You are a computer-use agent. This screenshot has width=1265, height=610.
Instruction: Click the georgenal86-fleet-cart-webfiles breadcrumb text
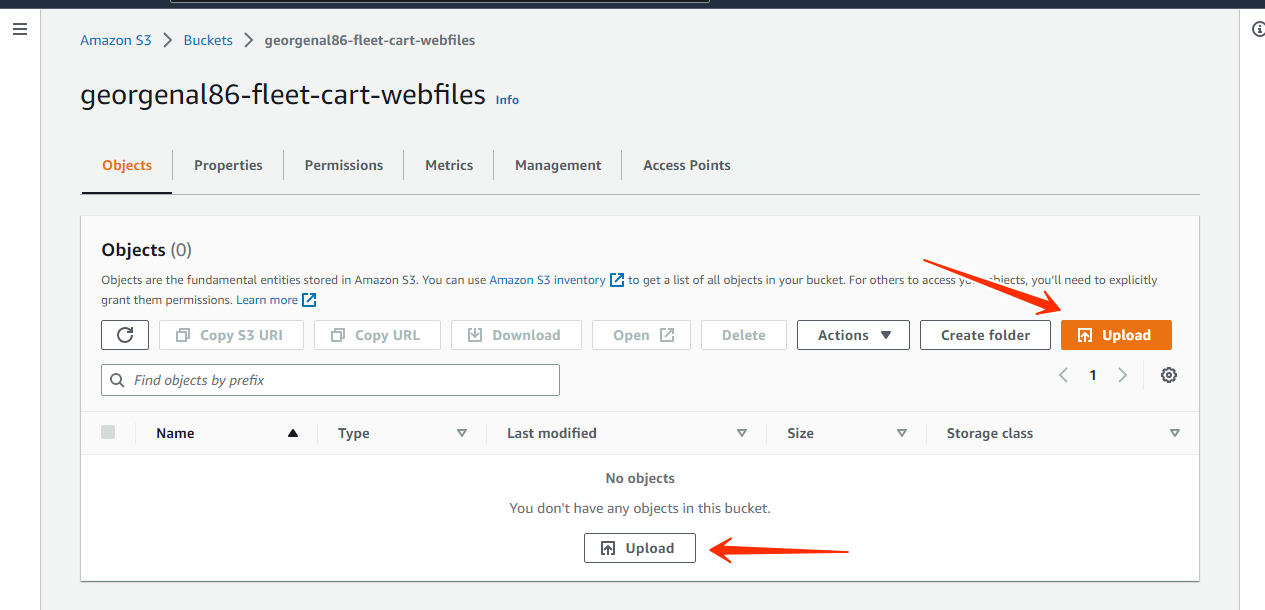pos(370,40)
